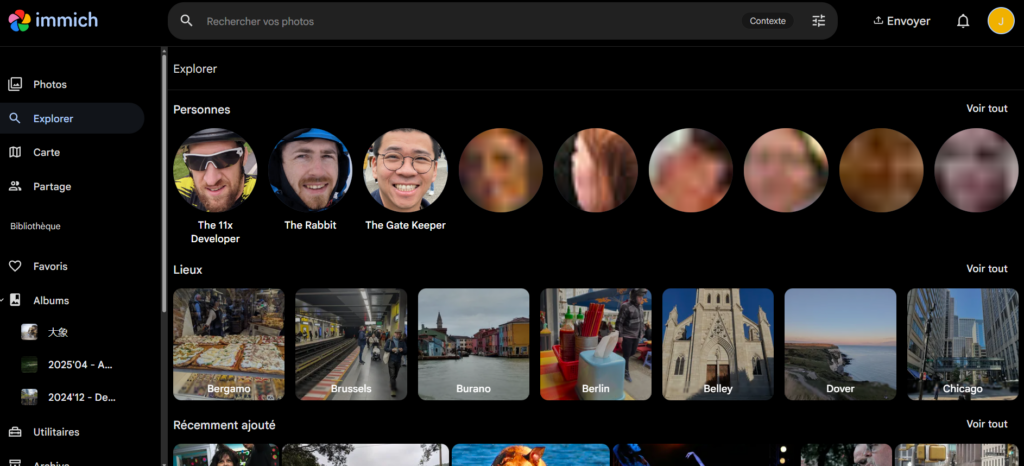Image resolution: width=1024 pixels, height=466 pixels.
Task: Select the Explorer sidebar item
Action: pos(72,118)
